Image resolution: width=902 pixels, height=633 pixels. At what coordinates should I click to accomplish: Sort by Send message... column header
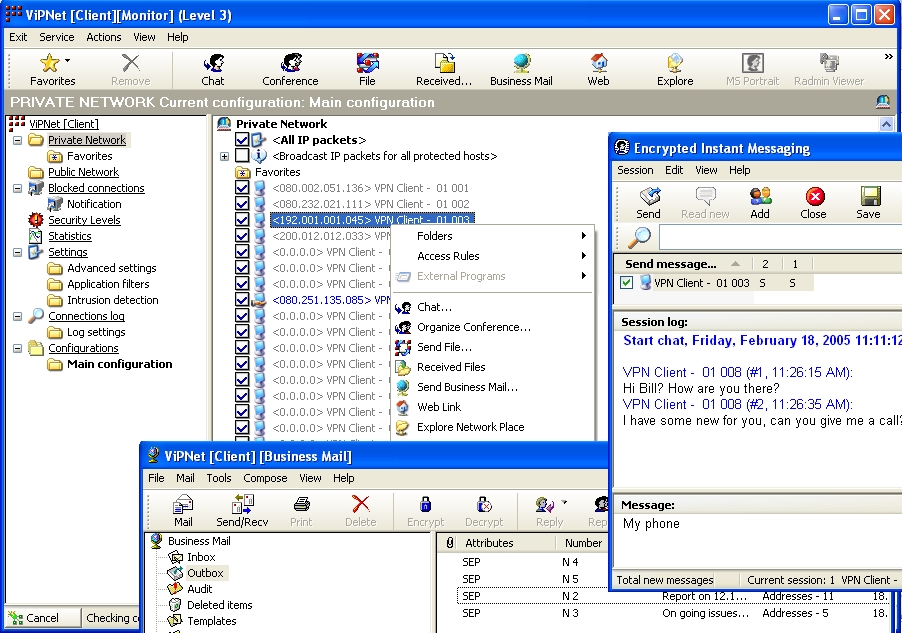point(683,264)
